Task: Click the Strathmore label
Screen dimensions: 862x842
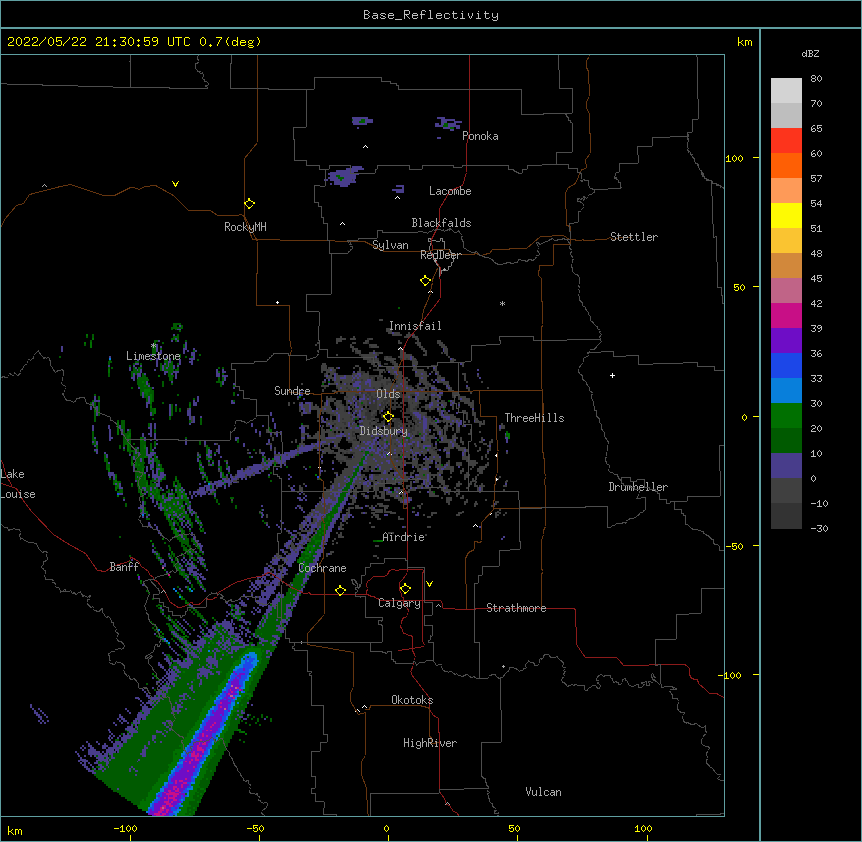Action: [516, 608]
